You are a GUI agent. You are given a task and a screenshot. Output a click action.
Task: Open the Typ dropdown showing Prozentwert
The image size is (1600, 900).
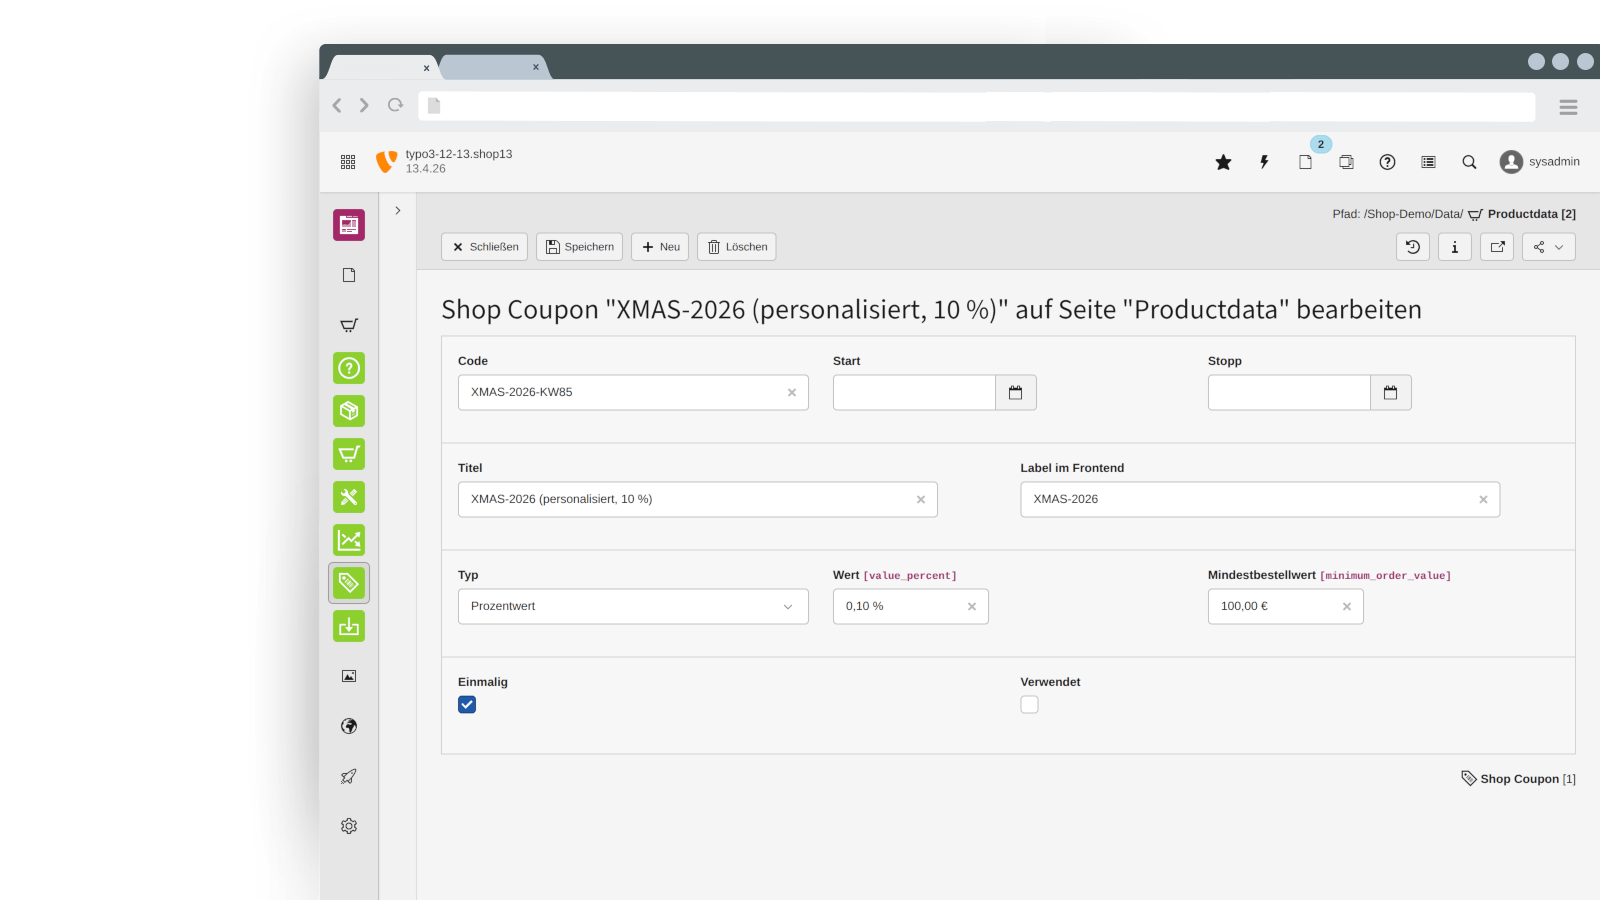[x=632, y=607]
